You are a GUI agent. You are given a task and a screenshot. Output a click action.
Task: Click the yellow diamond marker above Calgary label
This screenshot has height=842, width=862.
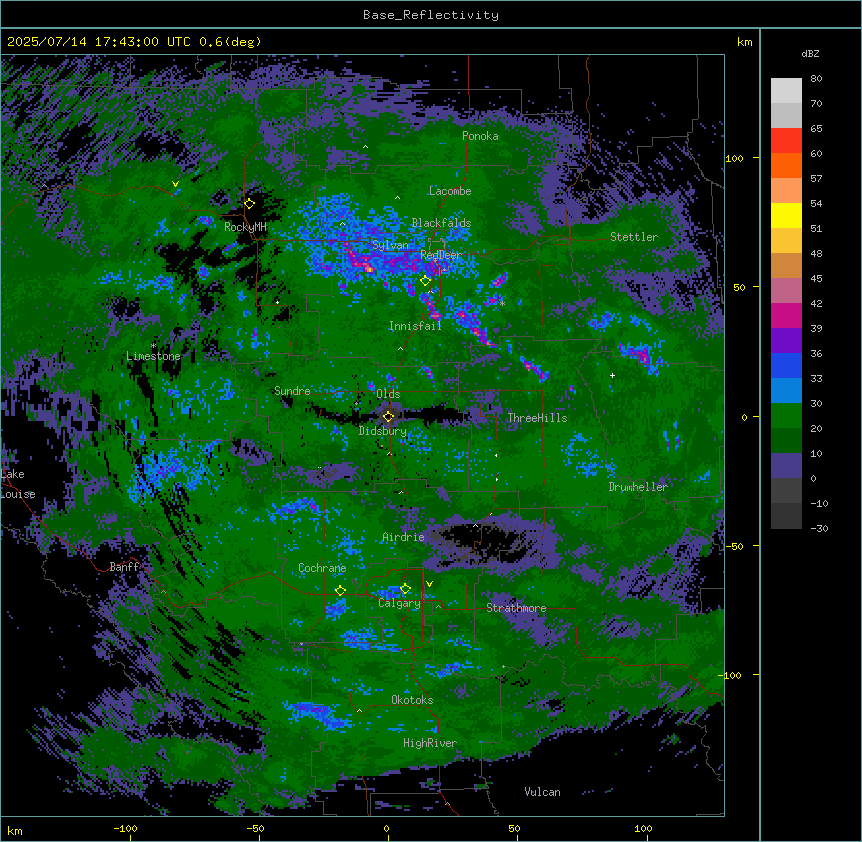point(405,589)
